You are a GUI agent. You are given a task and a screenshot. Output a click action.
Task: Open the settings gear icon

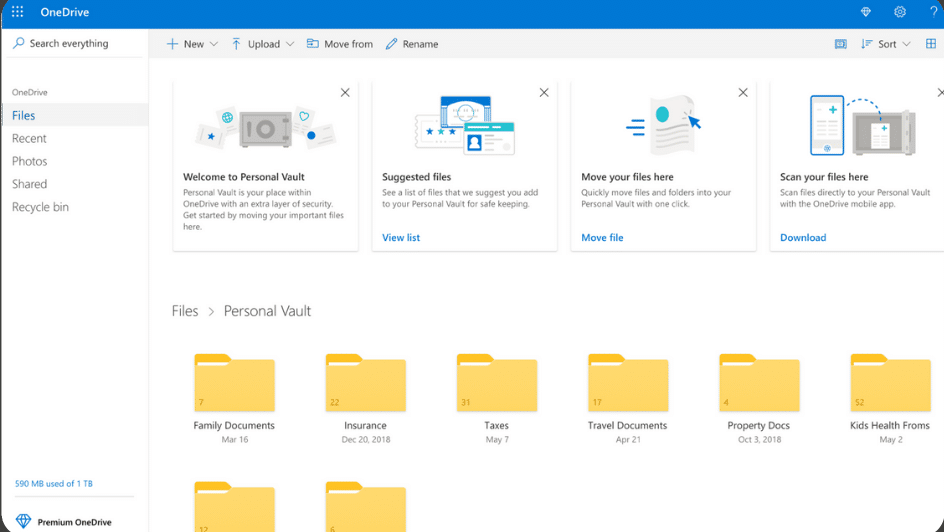pos(899,11)
